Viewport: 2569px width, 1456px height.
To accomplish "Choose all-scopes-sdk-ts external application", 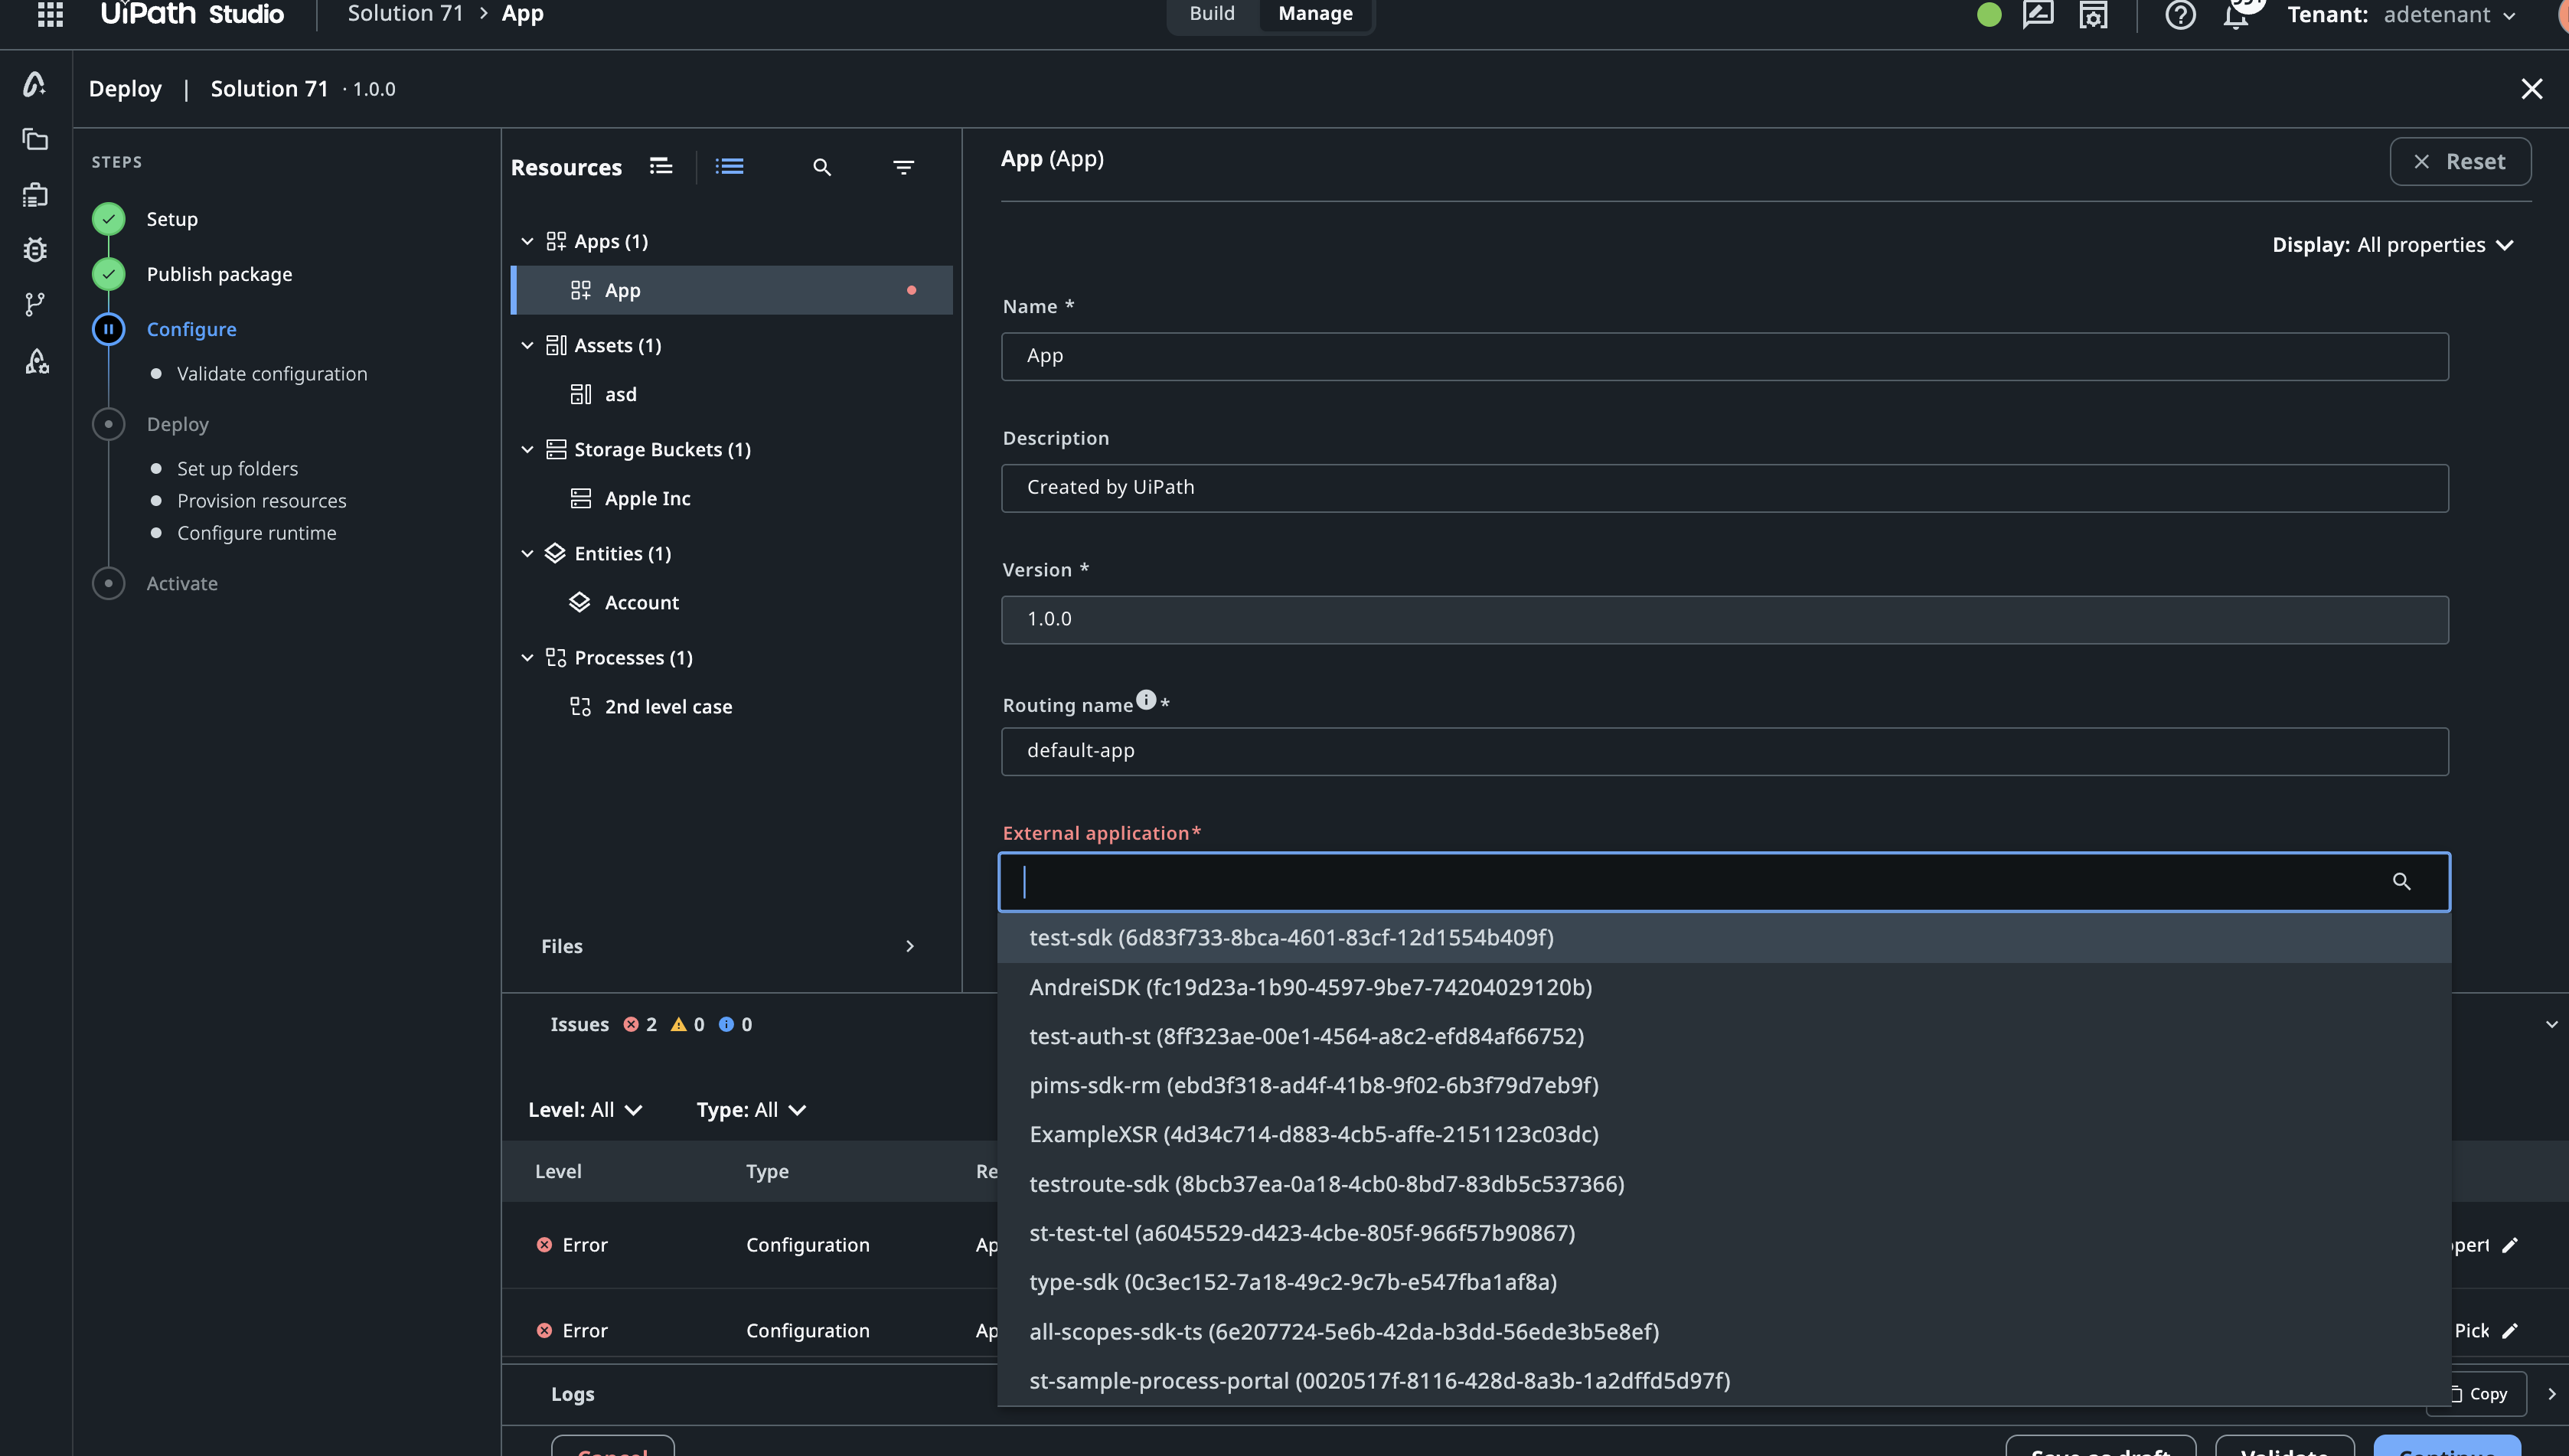I will pos(1724,1332).
